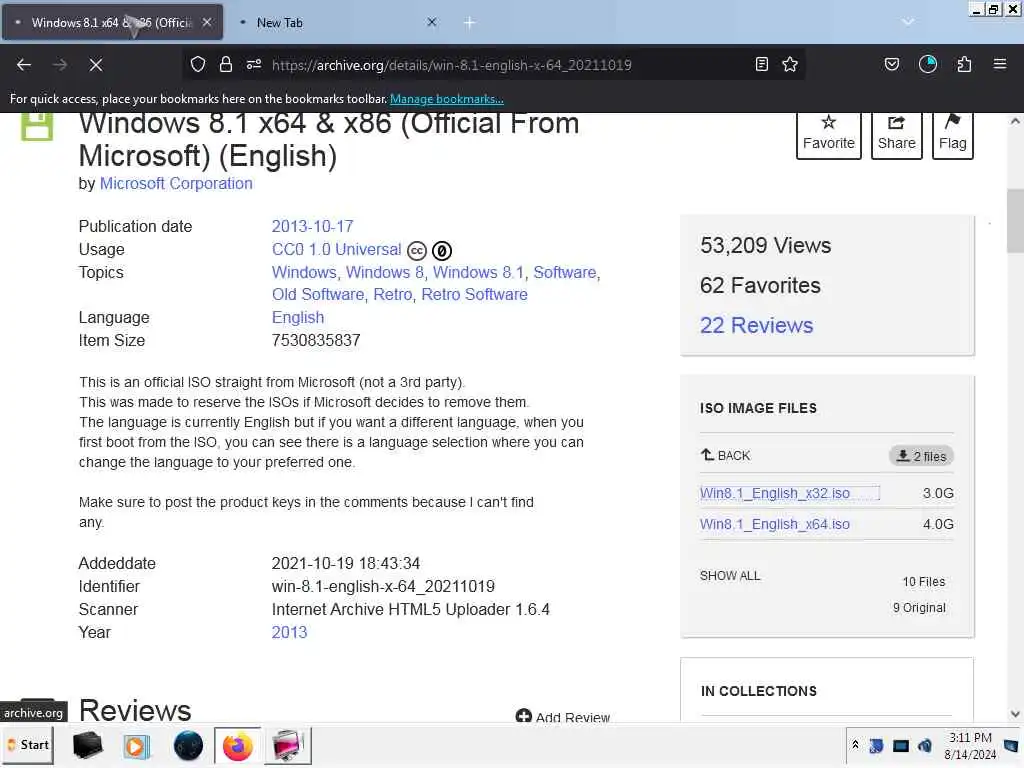Bookmark this page with star icon

[x=790, y=64]
